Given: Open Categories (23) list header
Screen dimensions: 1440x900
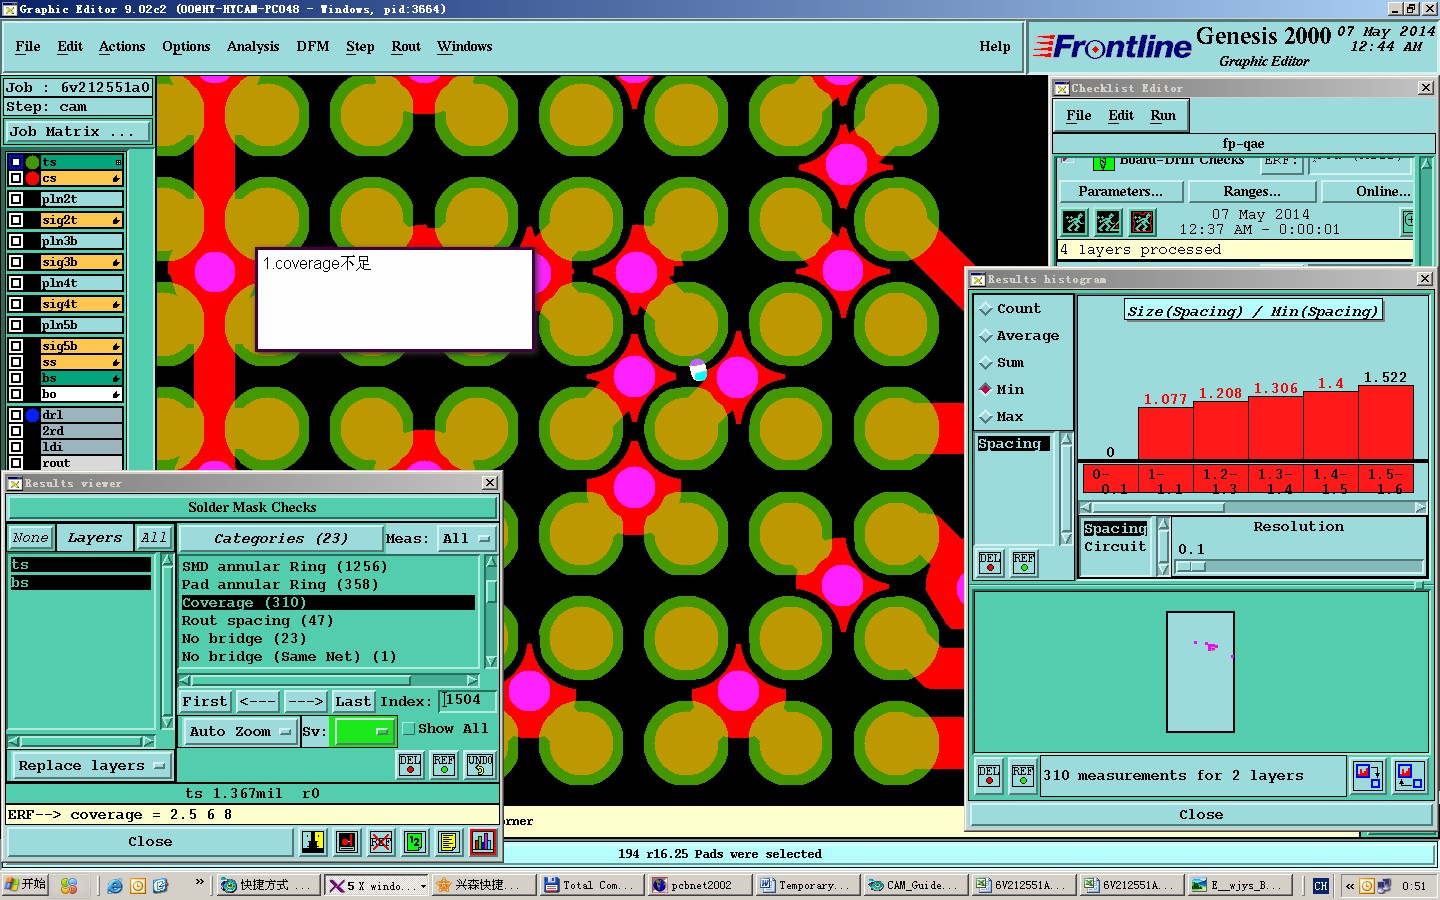Looking at the screenshot, I should pyautogui.click(x=281, y=538).
